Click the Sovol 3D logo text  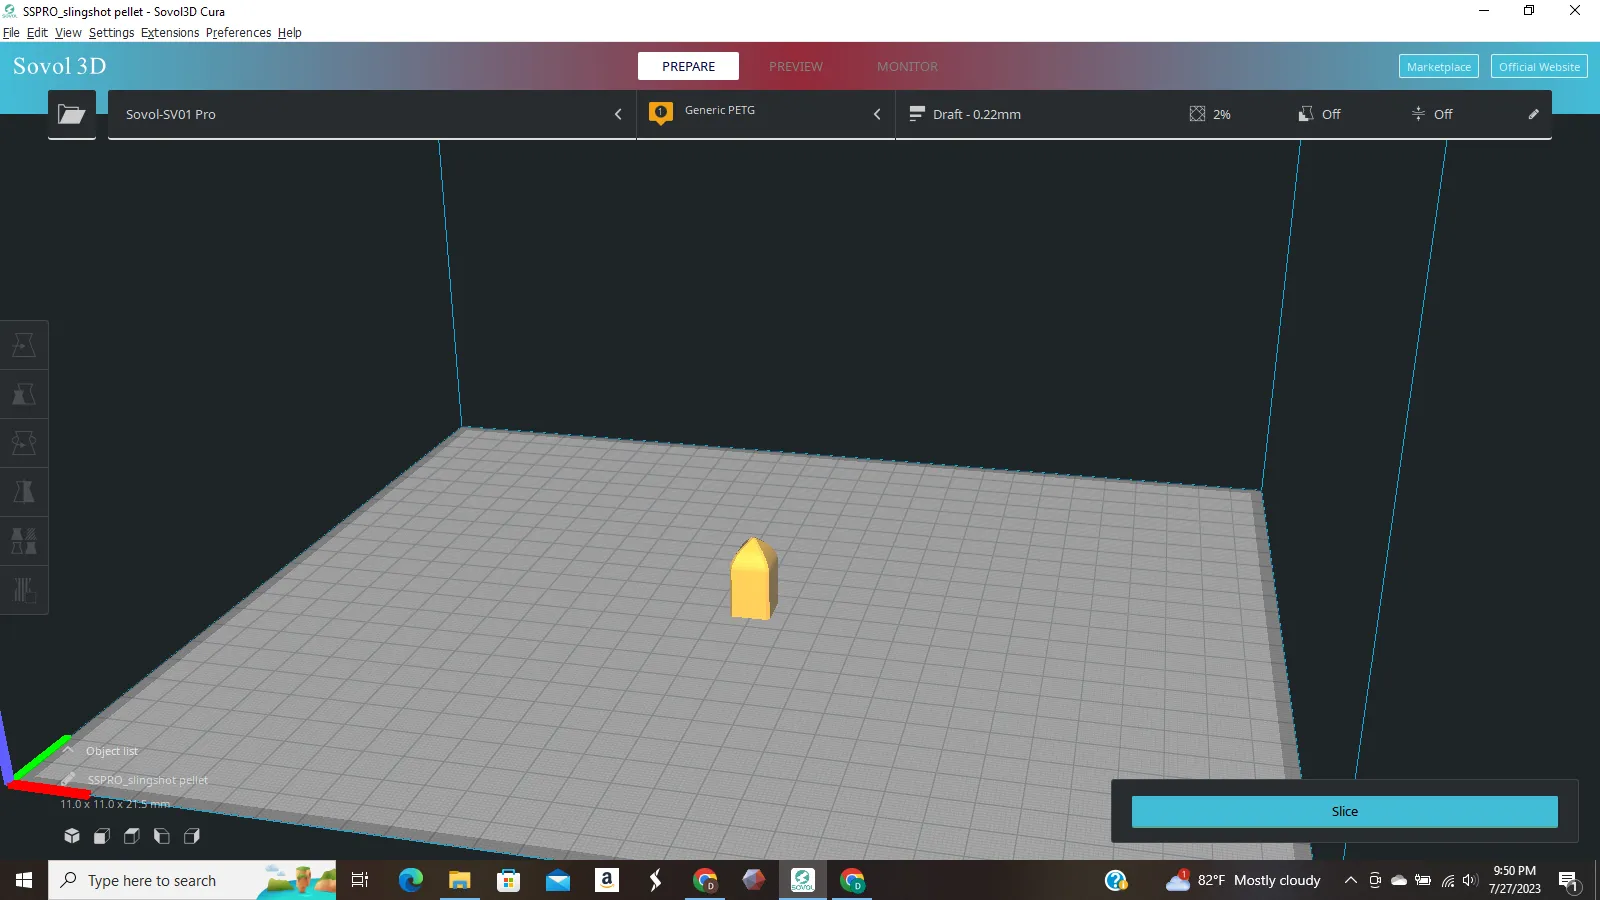point(59,66)
